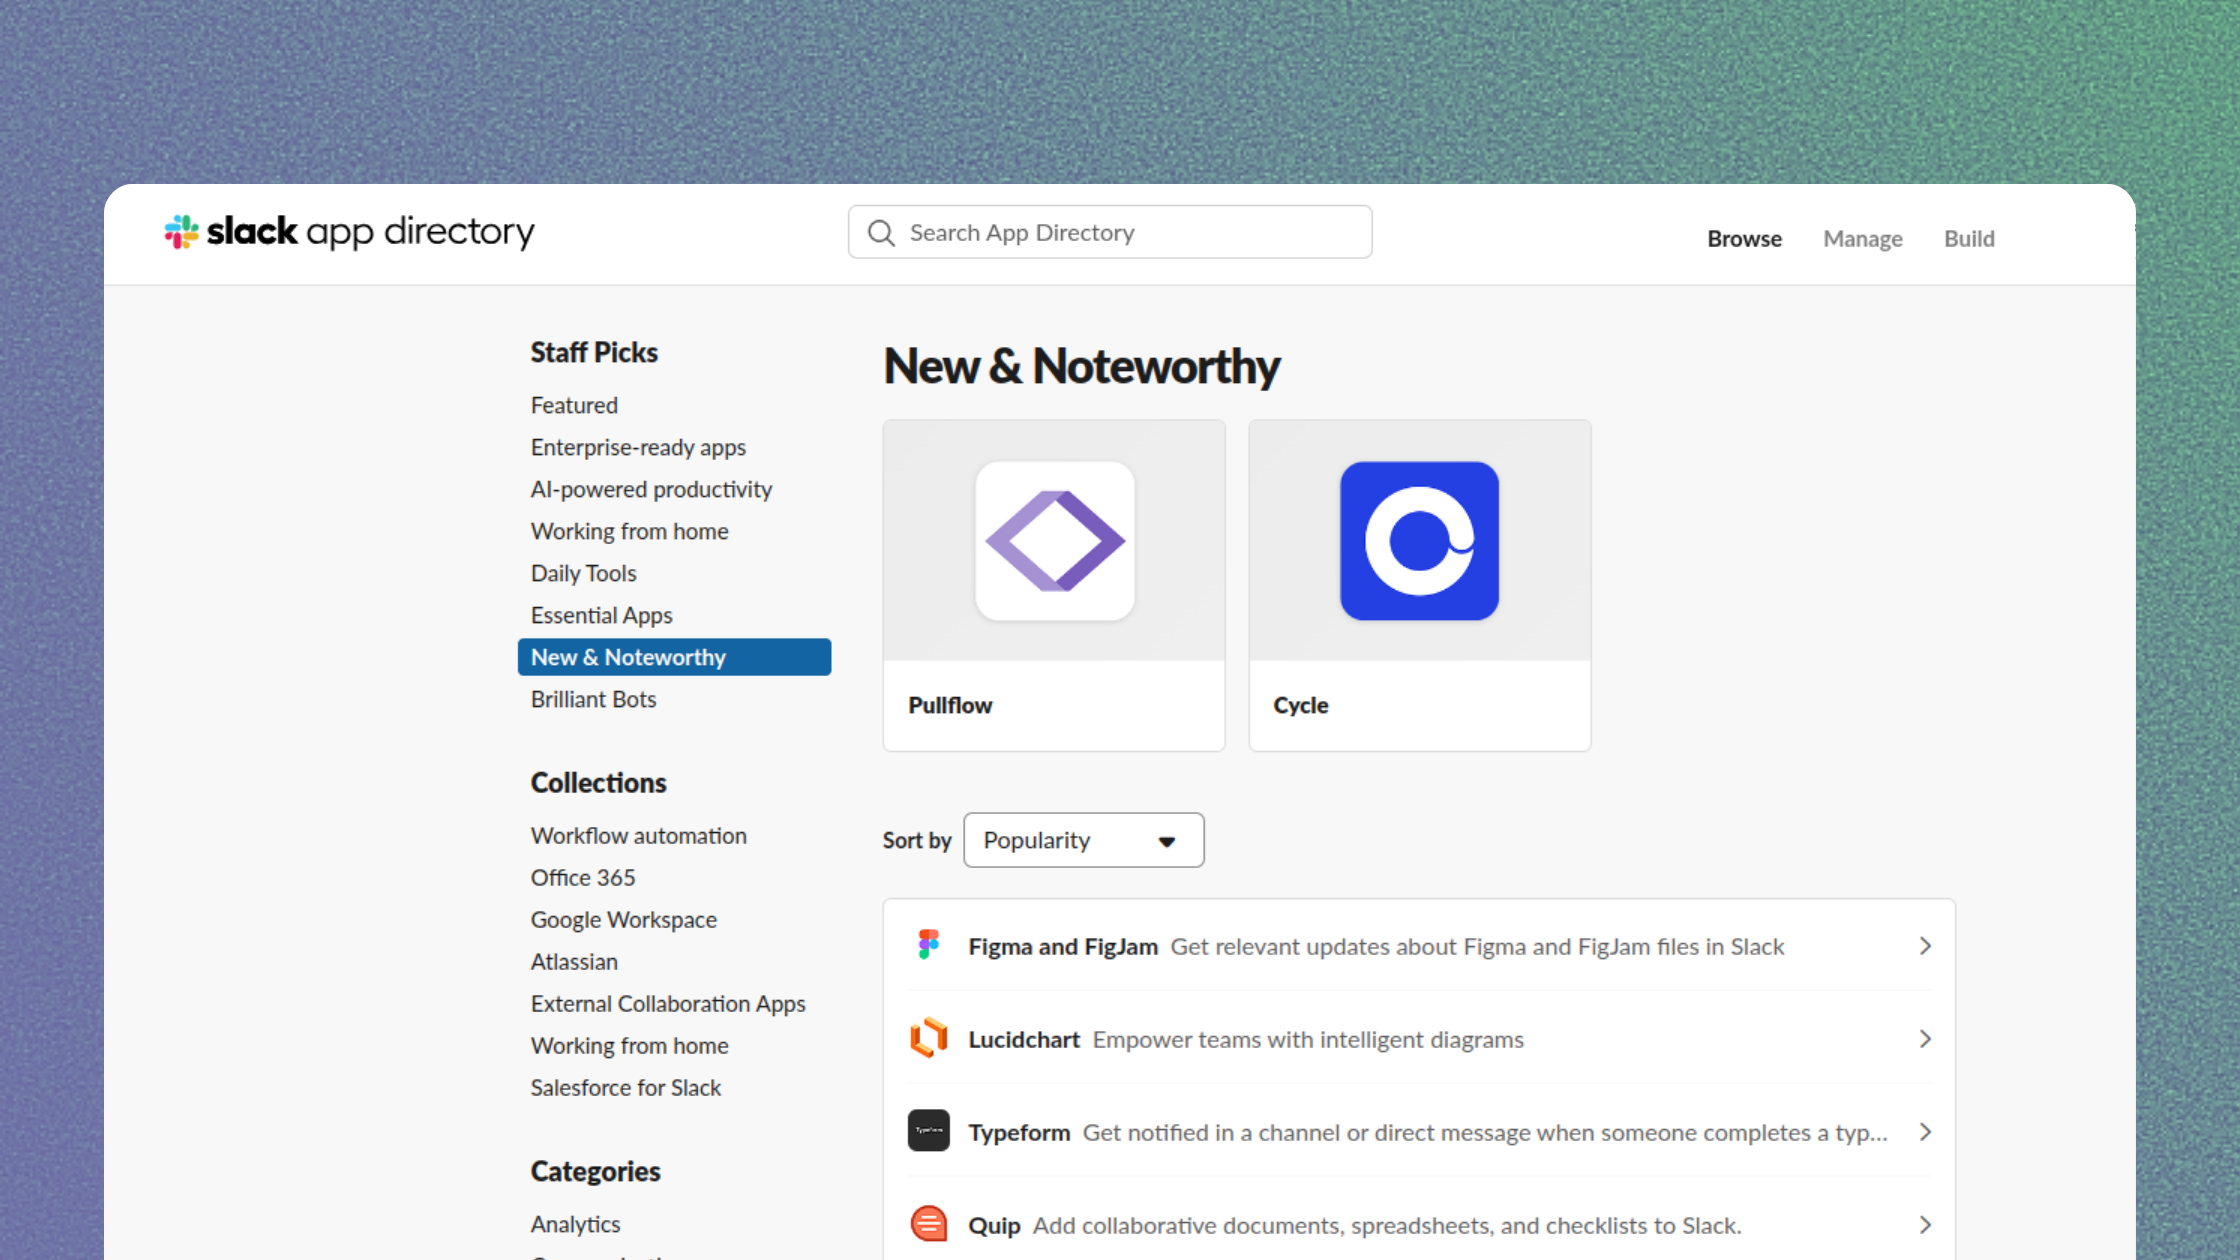2240x1260 pixels.
Task: Open Working from home under Collections
Action: pyautogui.click(x=629, y=1045)
